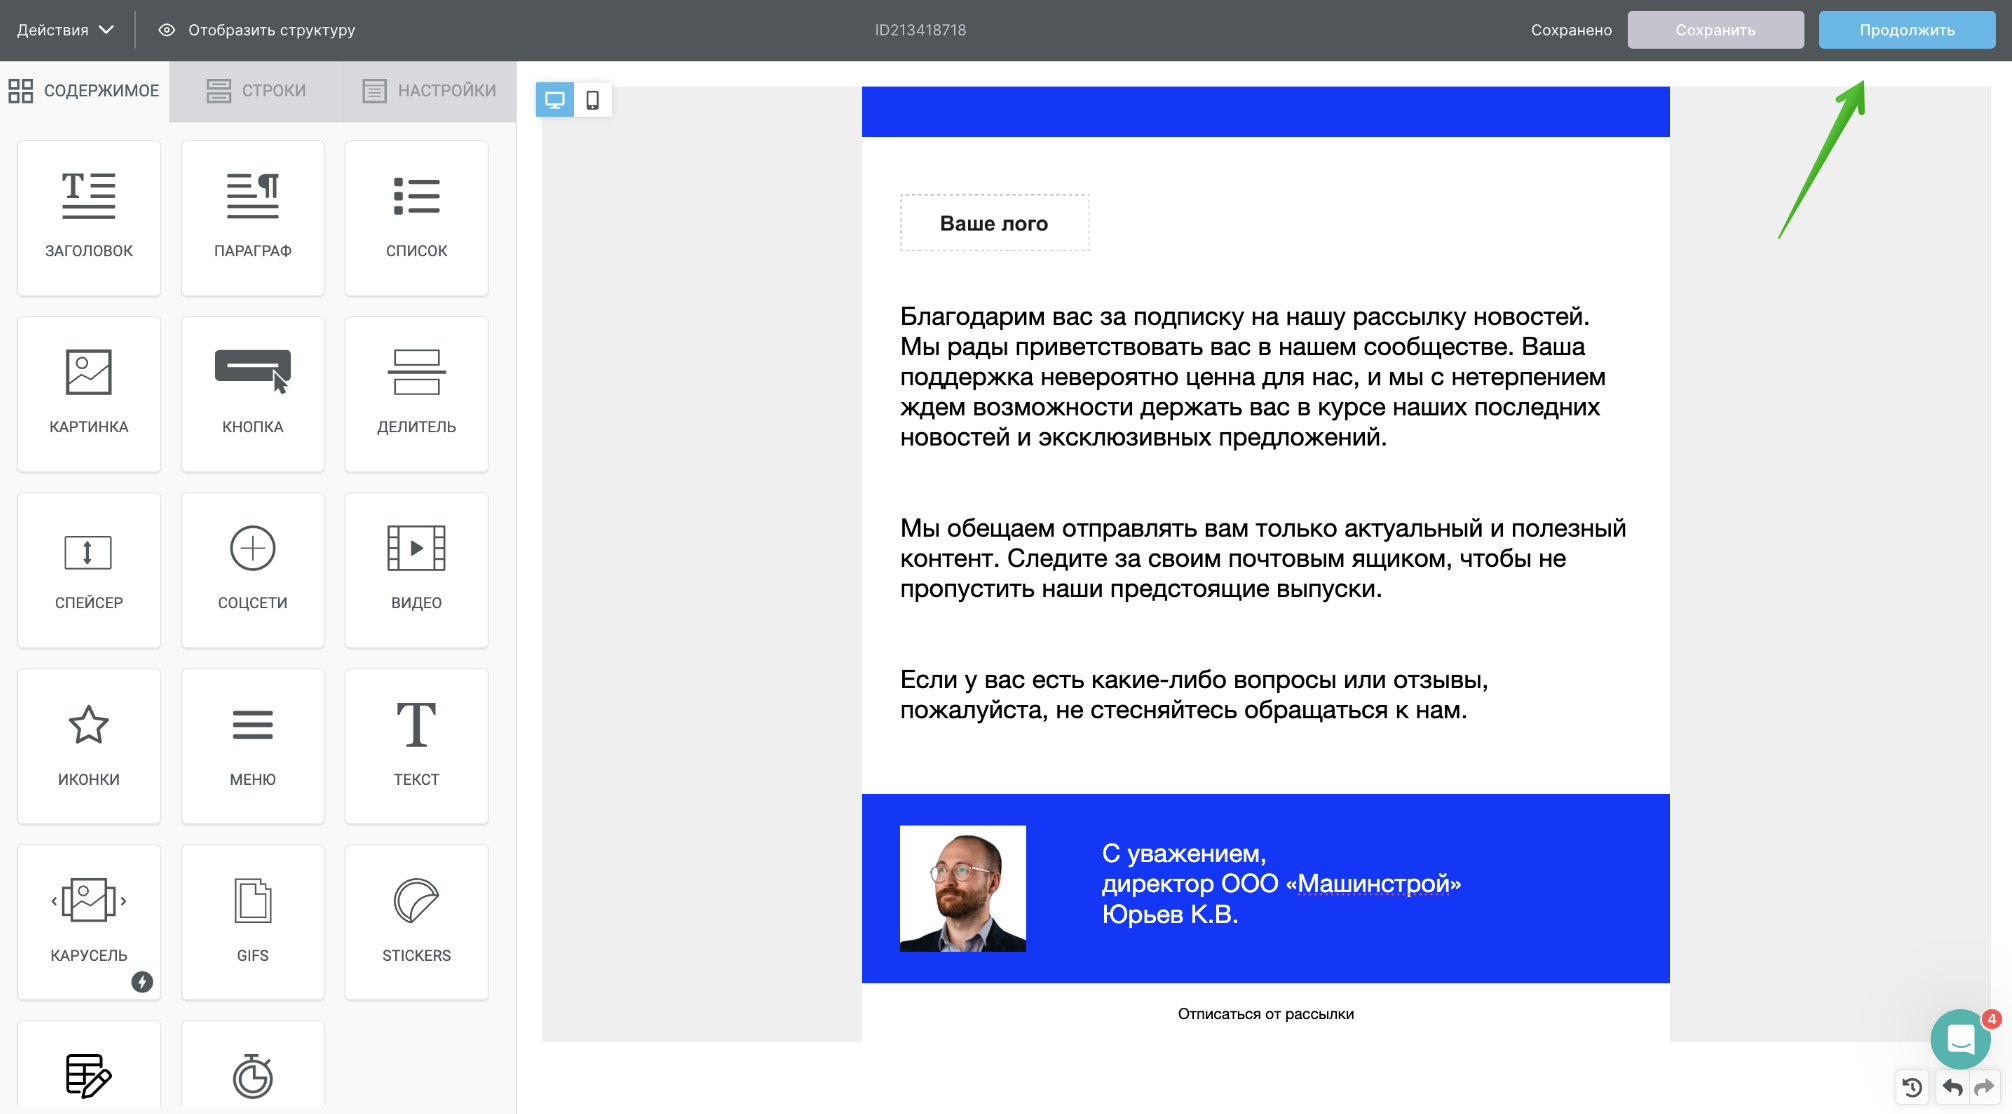Click the С уважением signature text
Viewport: 2012px width, 1114px height.
pos(1281,883)
